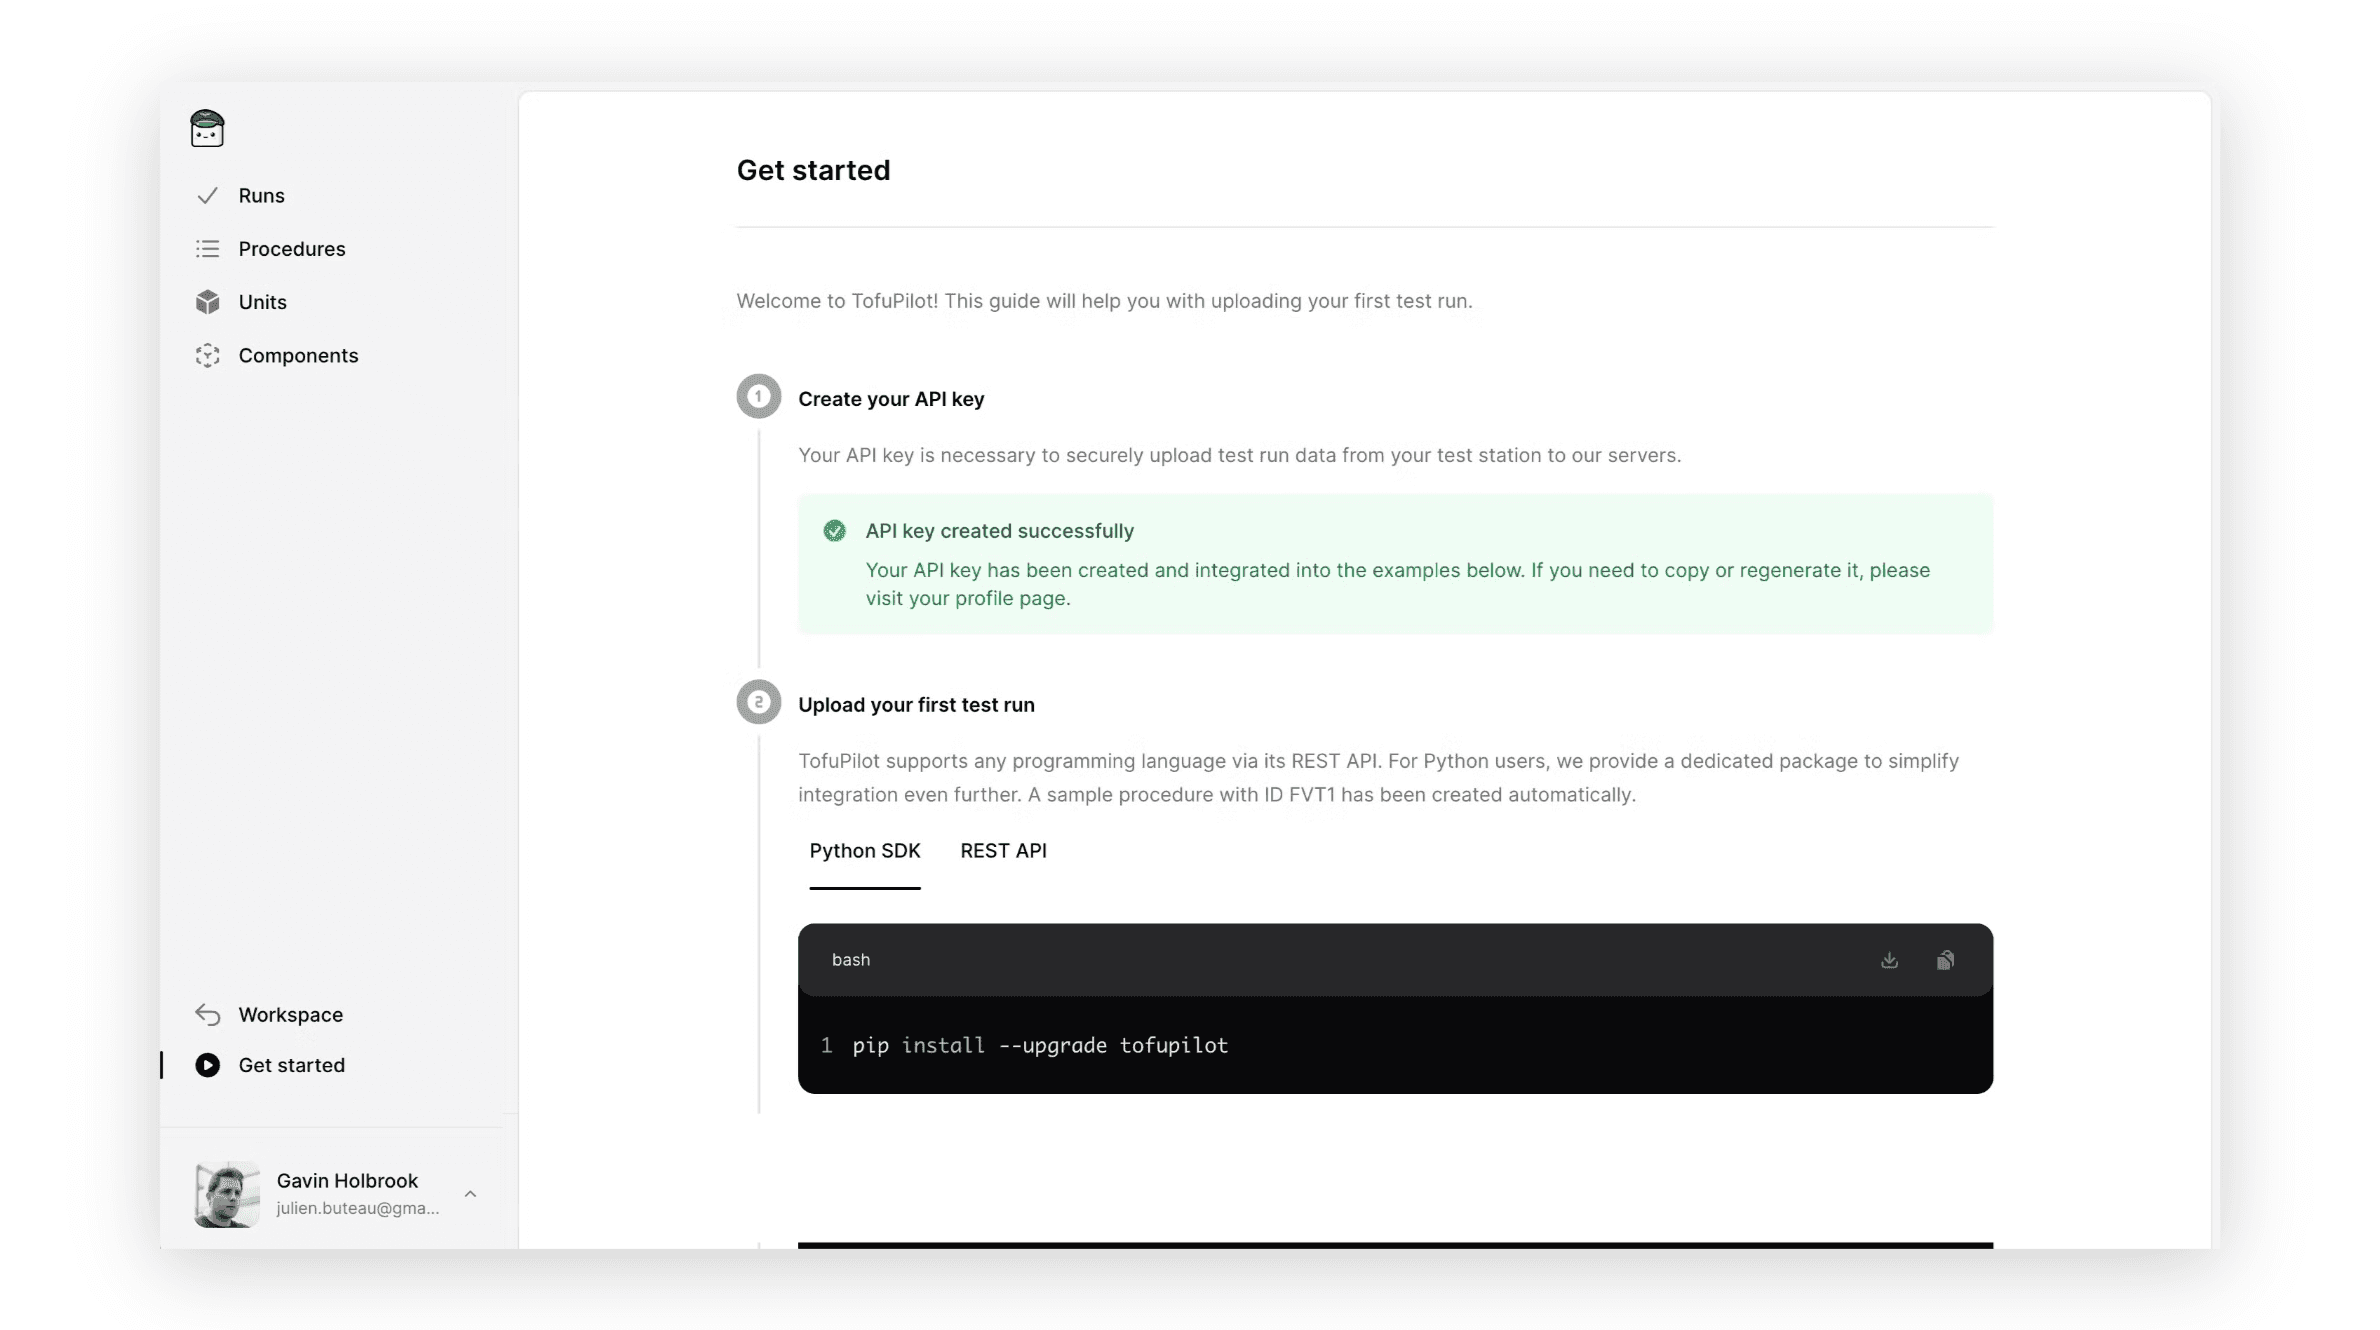Viewport: 2380px width, 1330px height.
Task: Select the Runs checkmark icon
Action: (x=207, y=195)
